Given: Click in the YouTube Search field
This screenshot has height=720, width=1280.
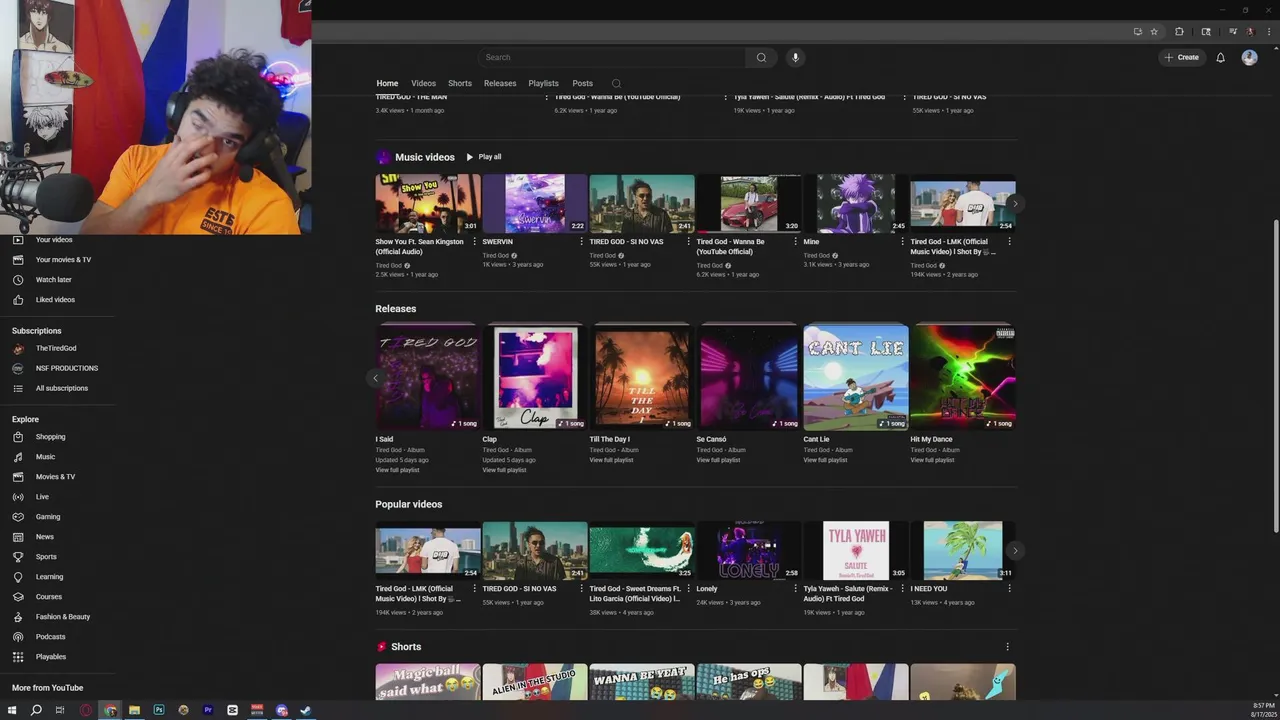Looking at the screenshot, I should coord(611,57).
